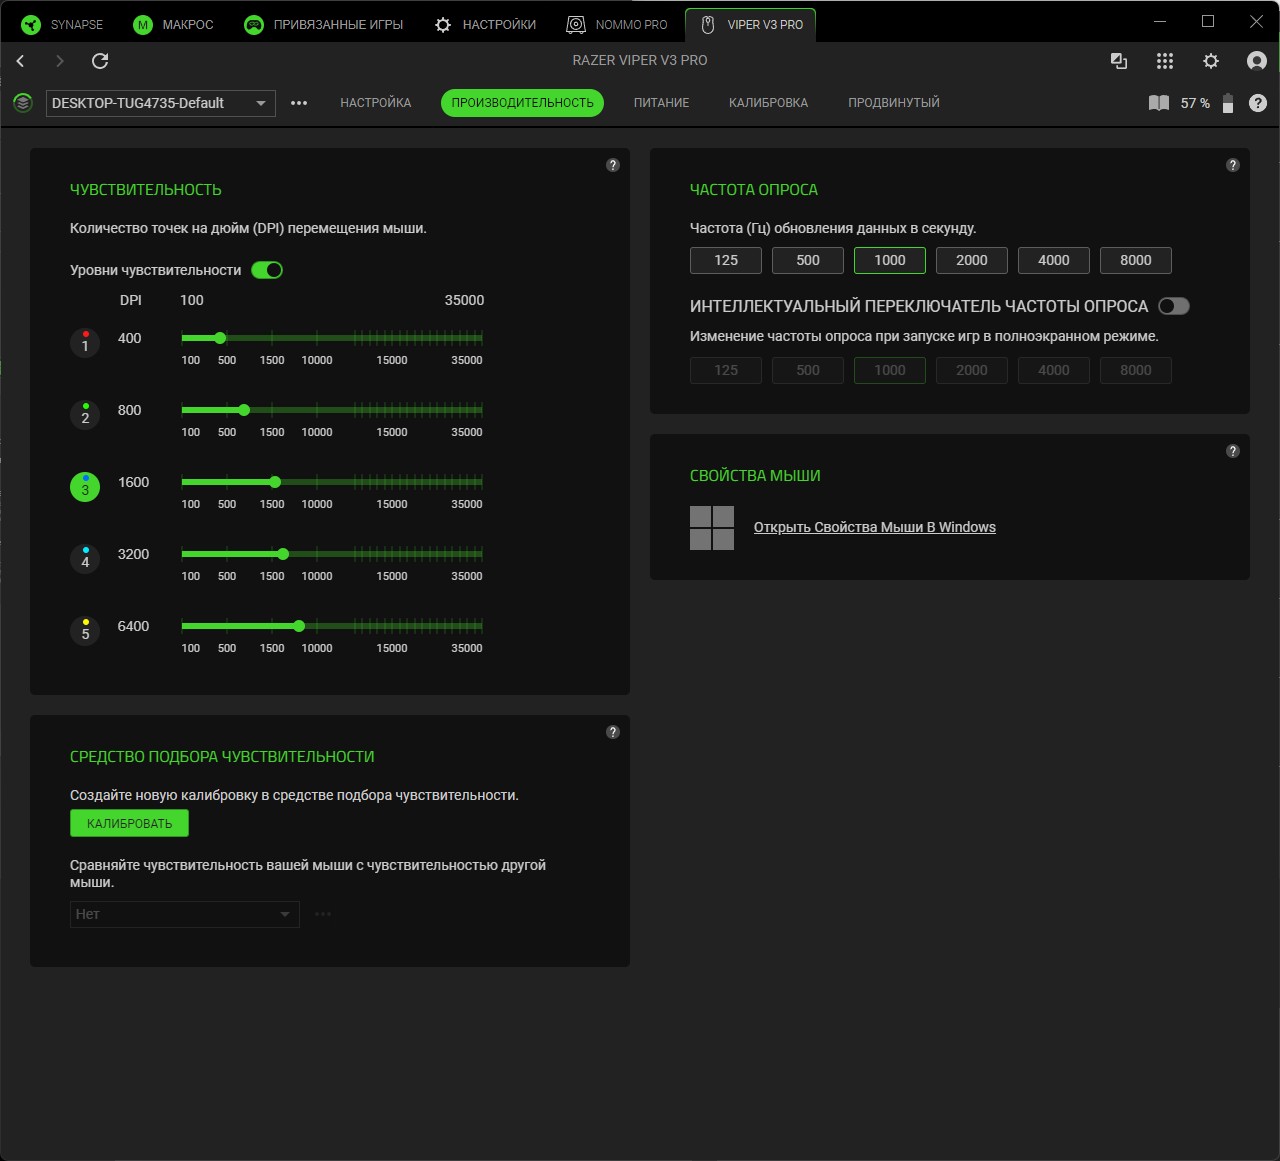Viewport: 1280px width, 1161px height.
Task: Select the Viper V3 Pro device tab
Action: (751, 25)
